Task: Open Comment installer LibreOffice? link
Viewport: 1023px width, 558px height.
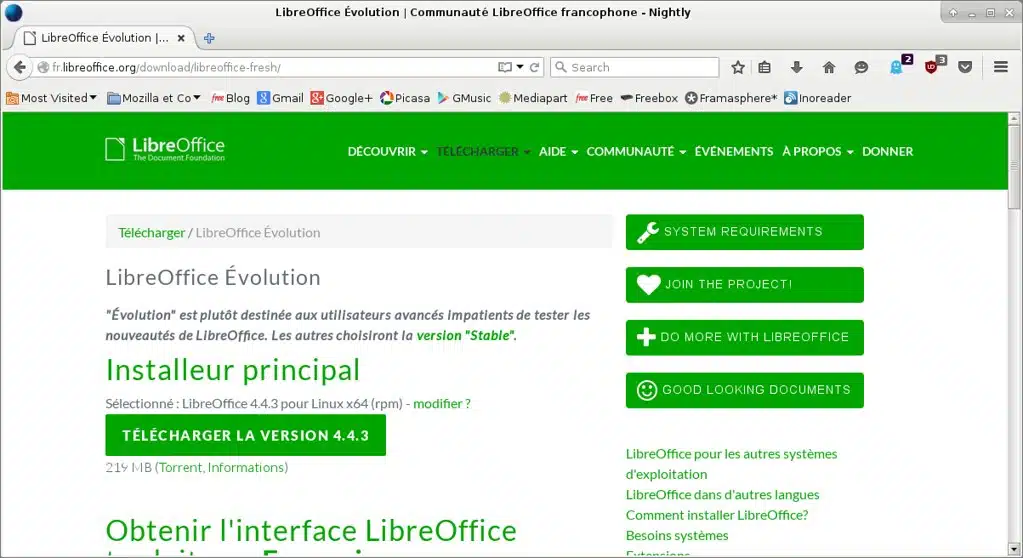Action: [717, 515]
